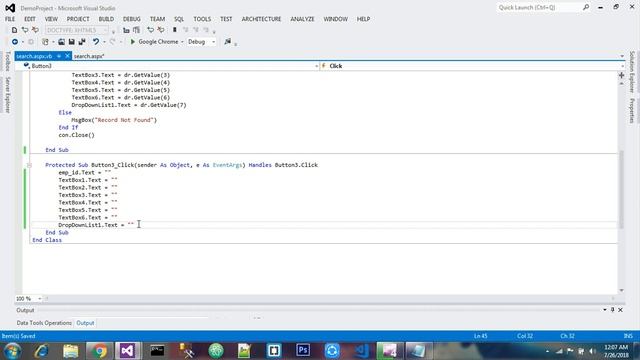This screenshot has height=360, width=640.
Task: Open the TOOLS menu
Action: pyautogui.click(x=202, y=19)
